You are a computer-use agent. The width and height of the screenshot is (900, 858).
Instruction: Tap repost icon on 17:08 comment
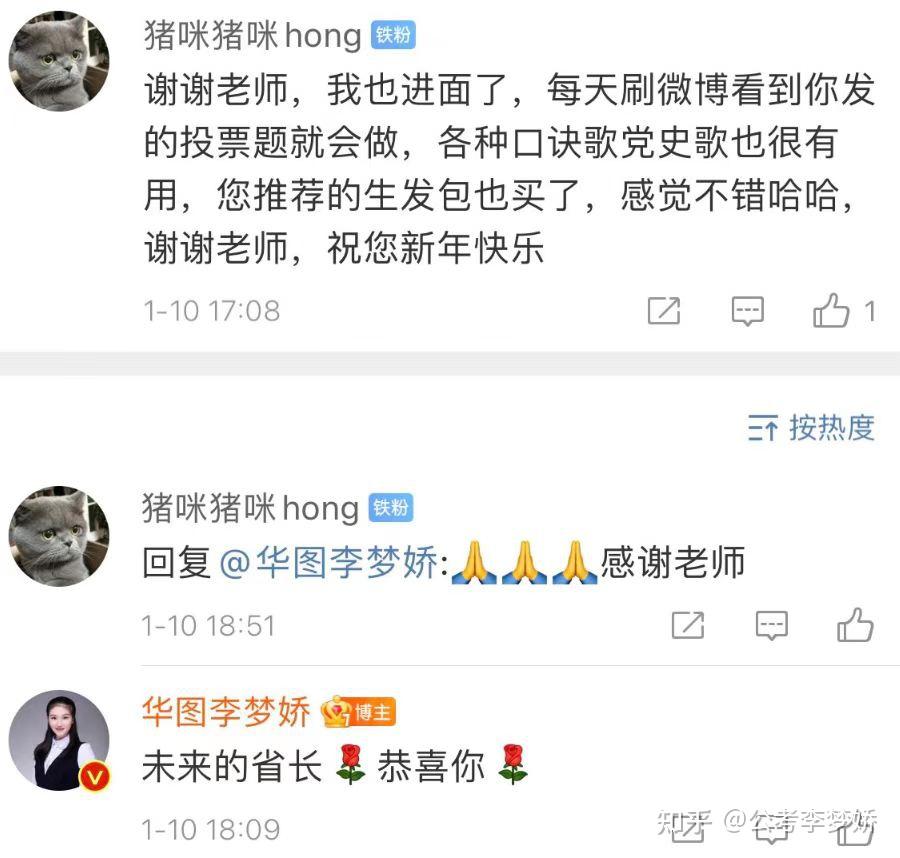(664, 310)
